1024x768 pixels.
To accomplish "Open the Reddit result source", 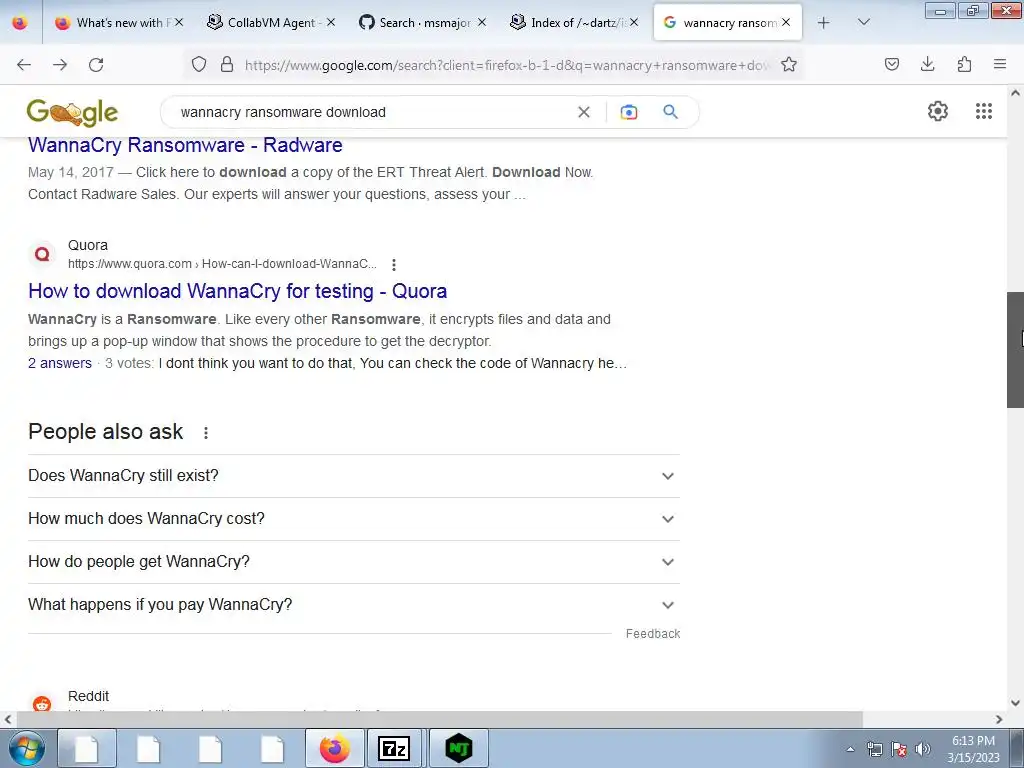I will 88,696.
